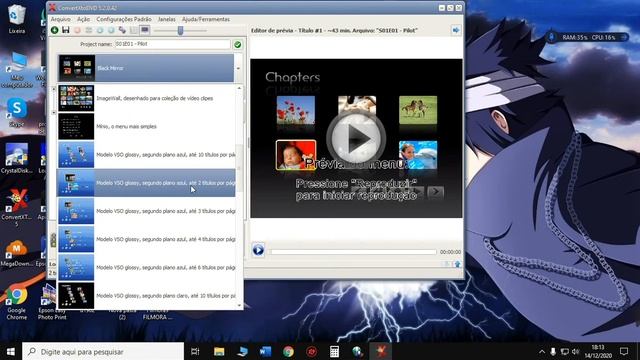Click the baby chapter thumbnail in preview
The height and width of the screenshot is (360, 640).
pos(296,155)
